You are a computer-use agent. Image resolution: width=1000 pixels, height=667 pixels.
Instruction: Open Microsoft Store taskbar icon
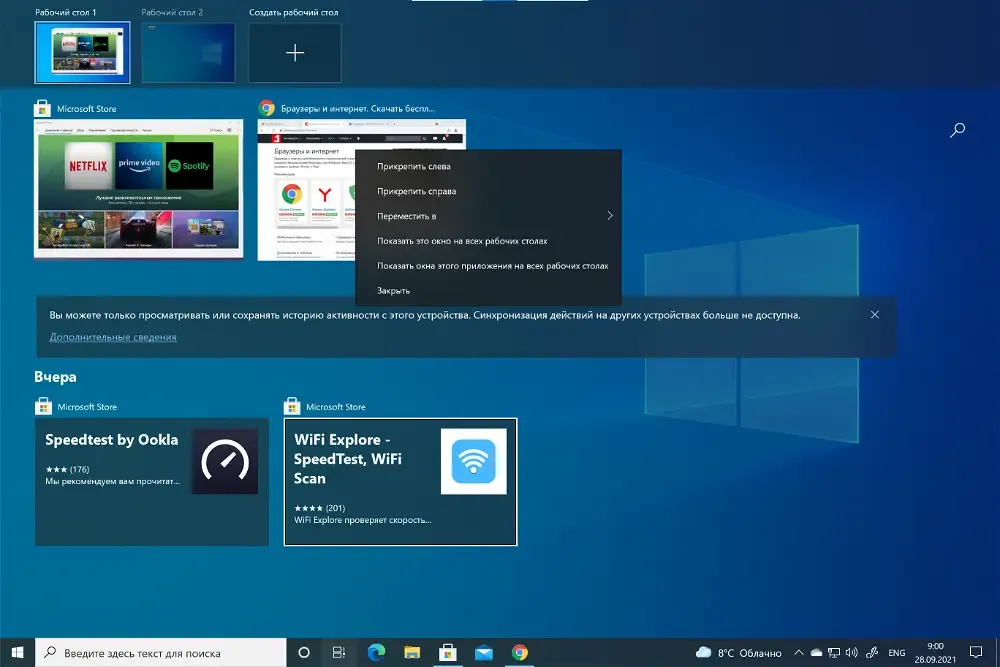click(448, 652)
